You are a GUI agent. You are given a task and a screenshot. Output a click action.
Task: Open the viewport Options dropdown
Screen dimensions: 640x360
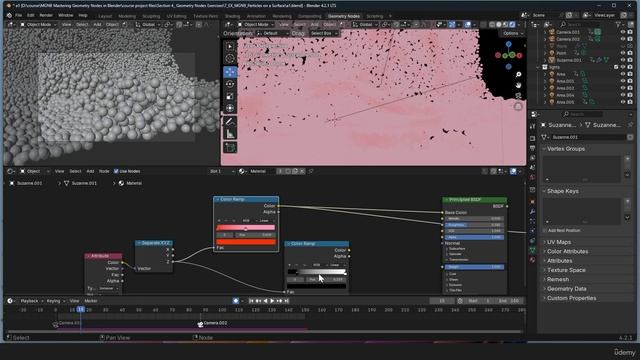click(513, 33)
